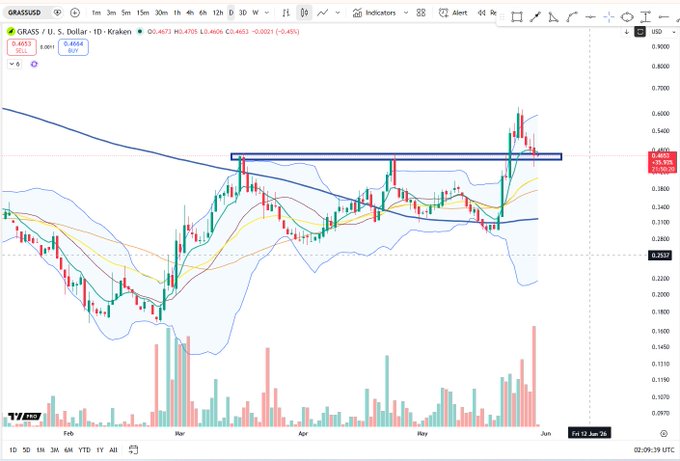Select the Triangle drawing tool
Viewport: 680px width, 461px height.
tap(553, 17)
